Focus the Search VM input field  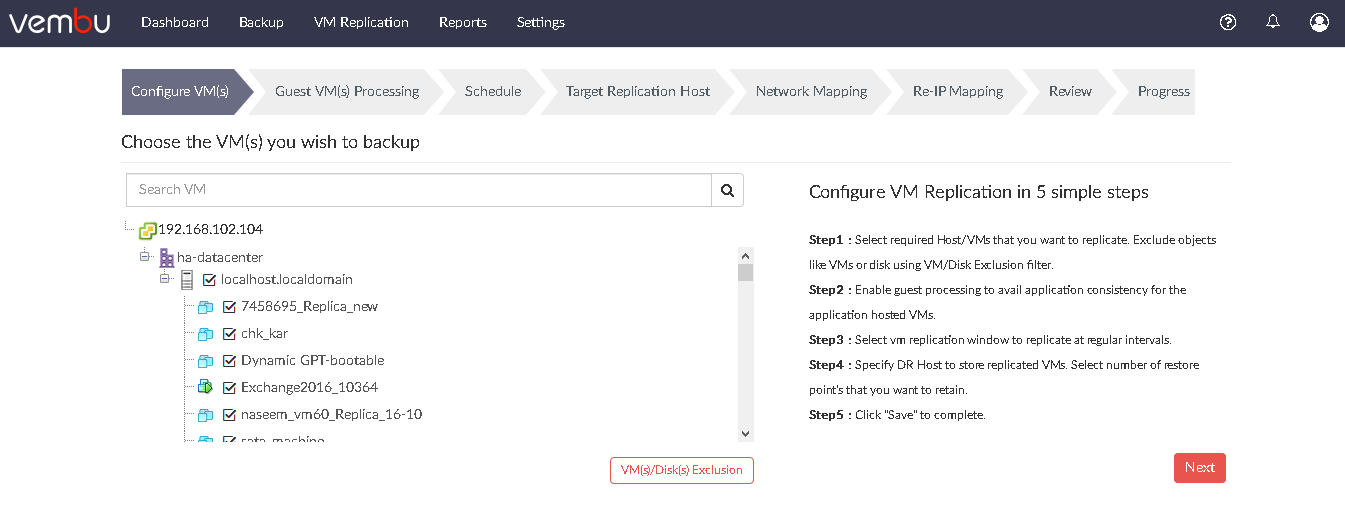point(419,189)
